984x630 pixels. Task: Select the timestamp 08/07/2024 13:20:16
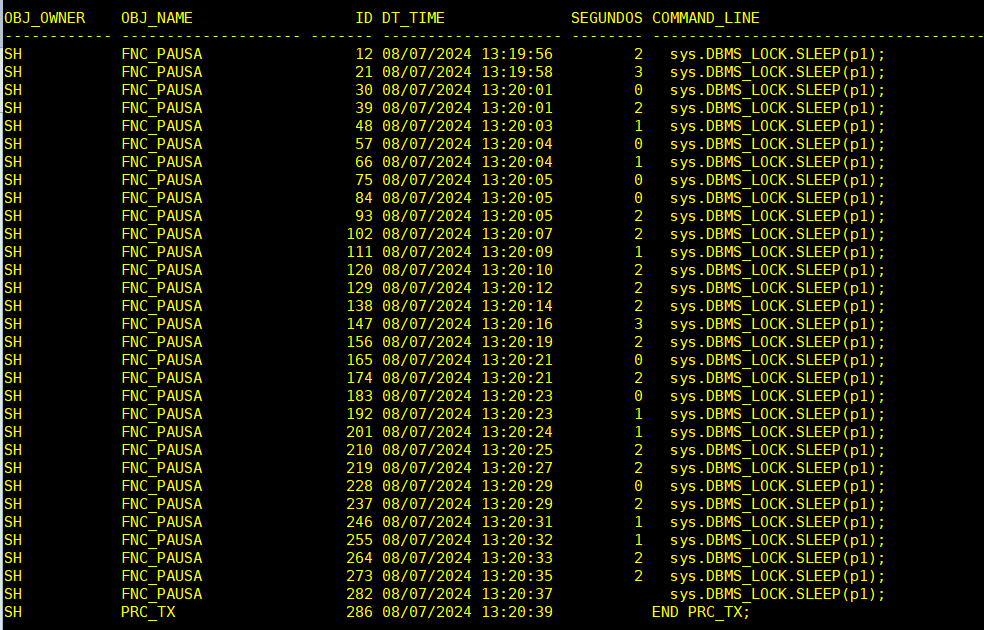(x=467, y=324)
